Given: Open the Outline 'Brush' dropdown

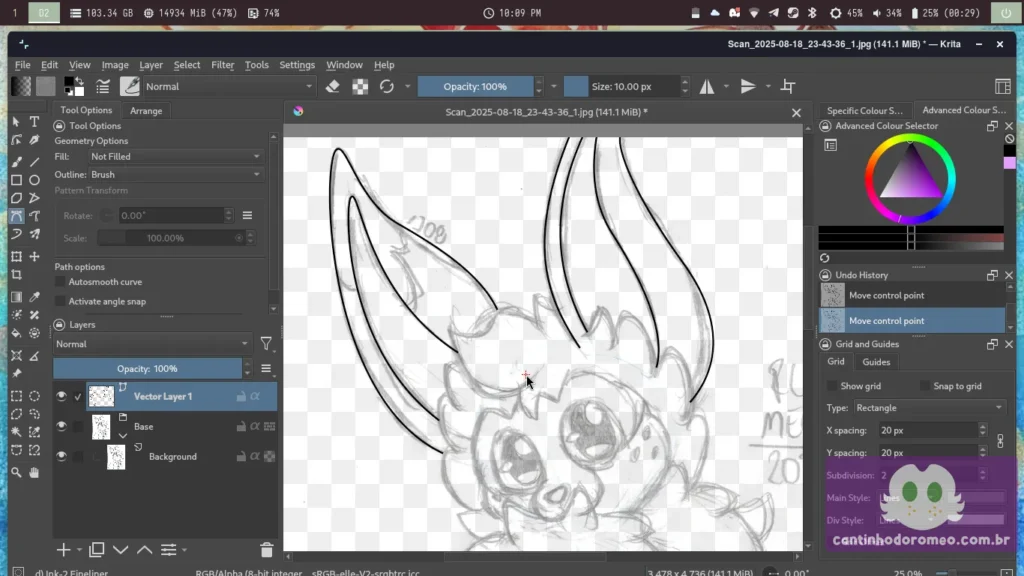Looking at the screenshot, I should [x=175, y=174].
